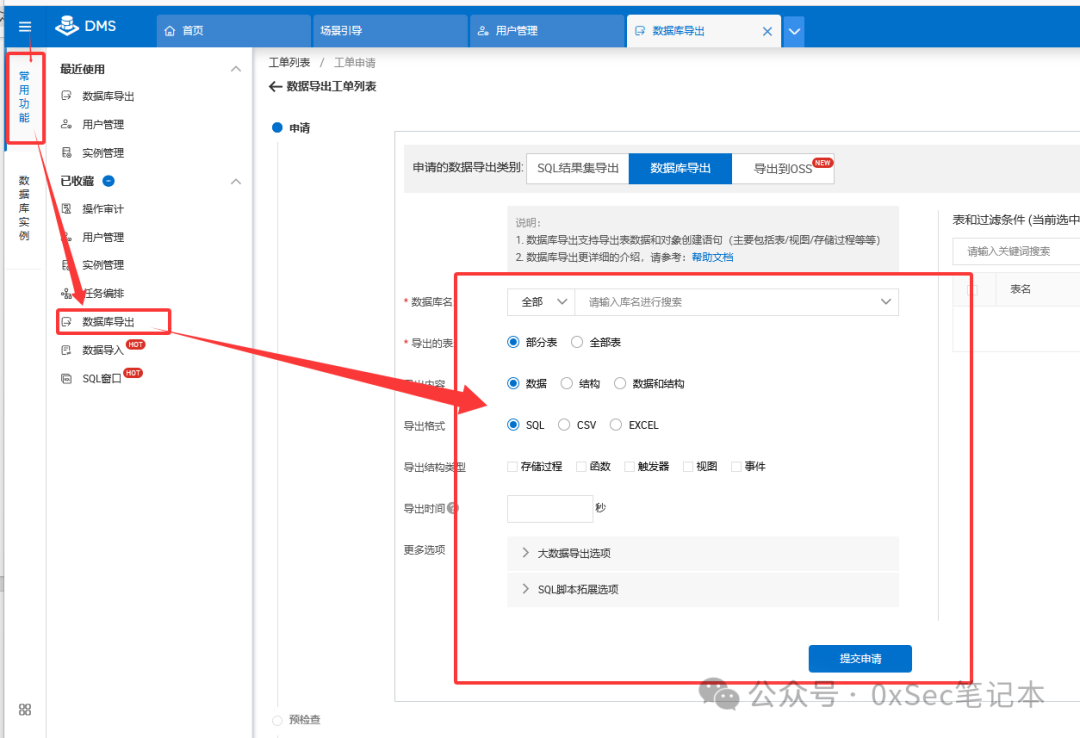Click the blue minus icon beside 已收藏

[108, 181]
